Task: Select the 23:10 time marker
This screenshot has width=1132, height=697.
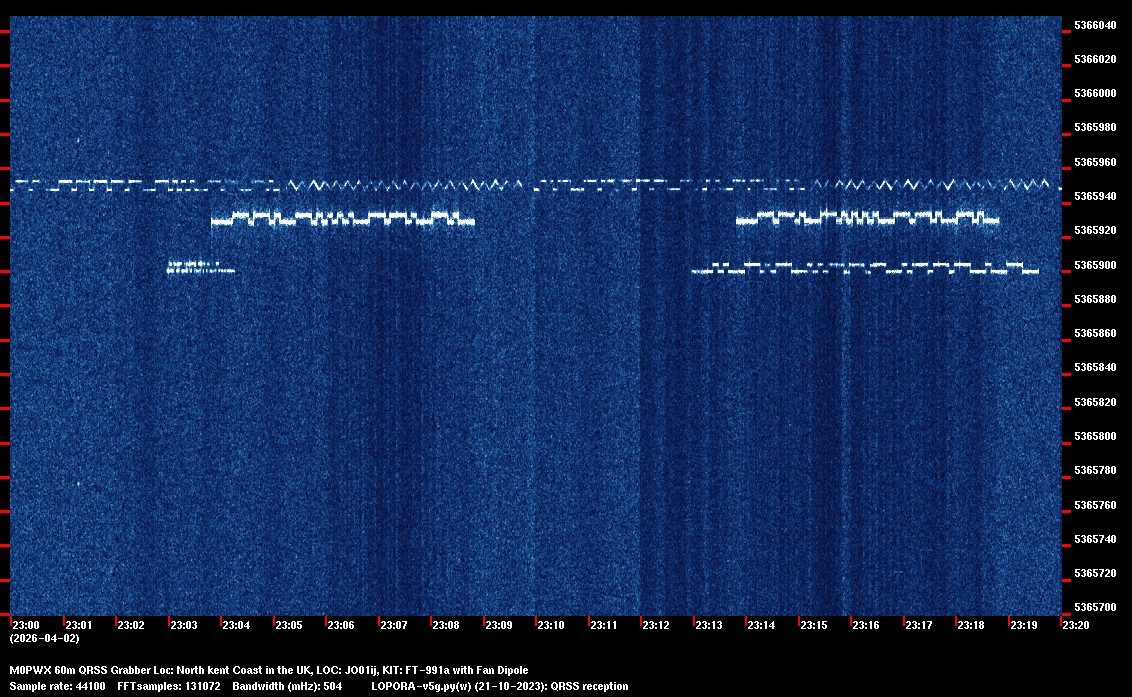Action: click(x=550, y=625)
